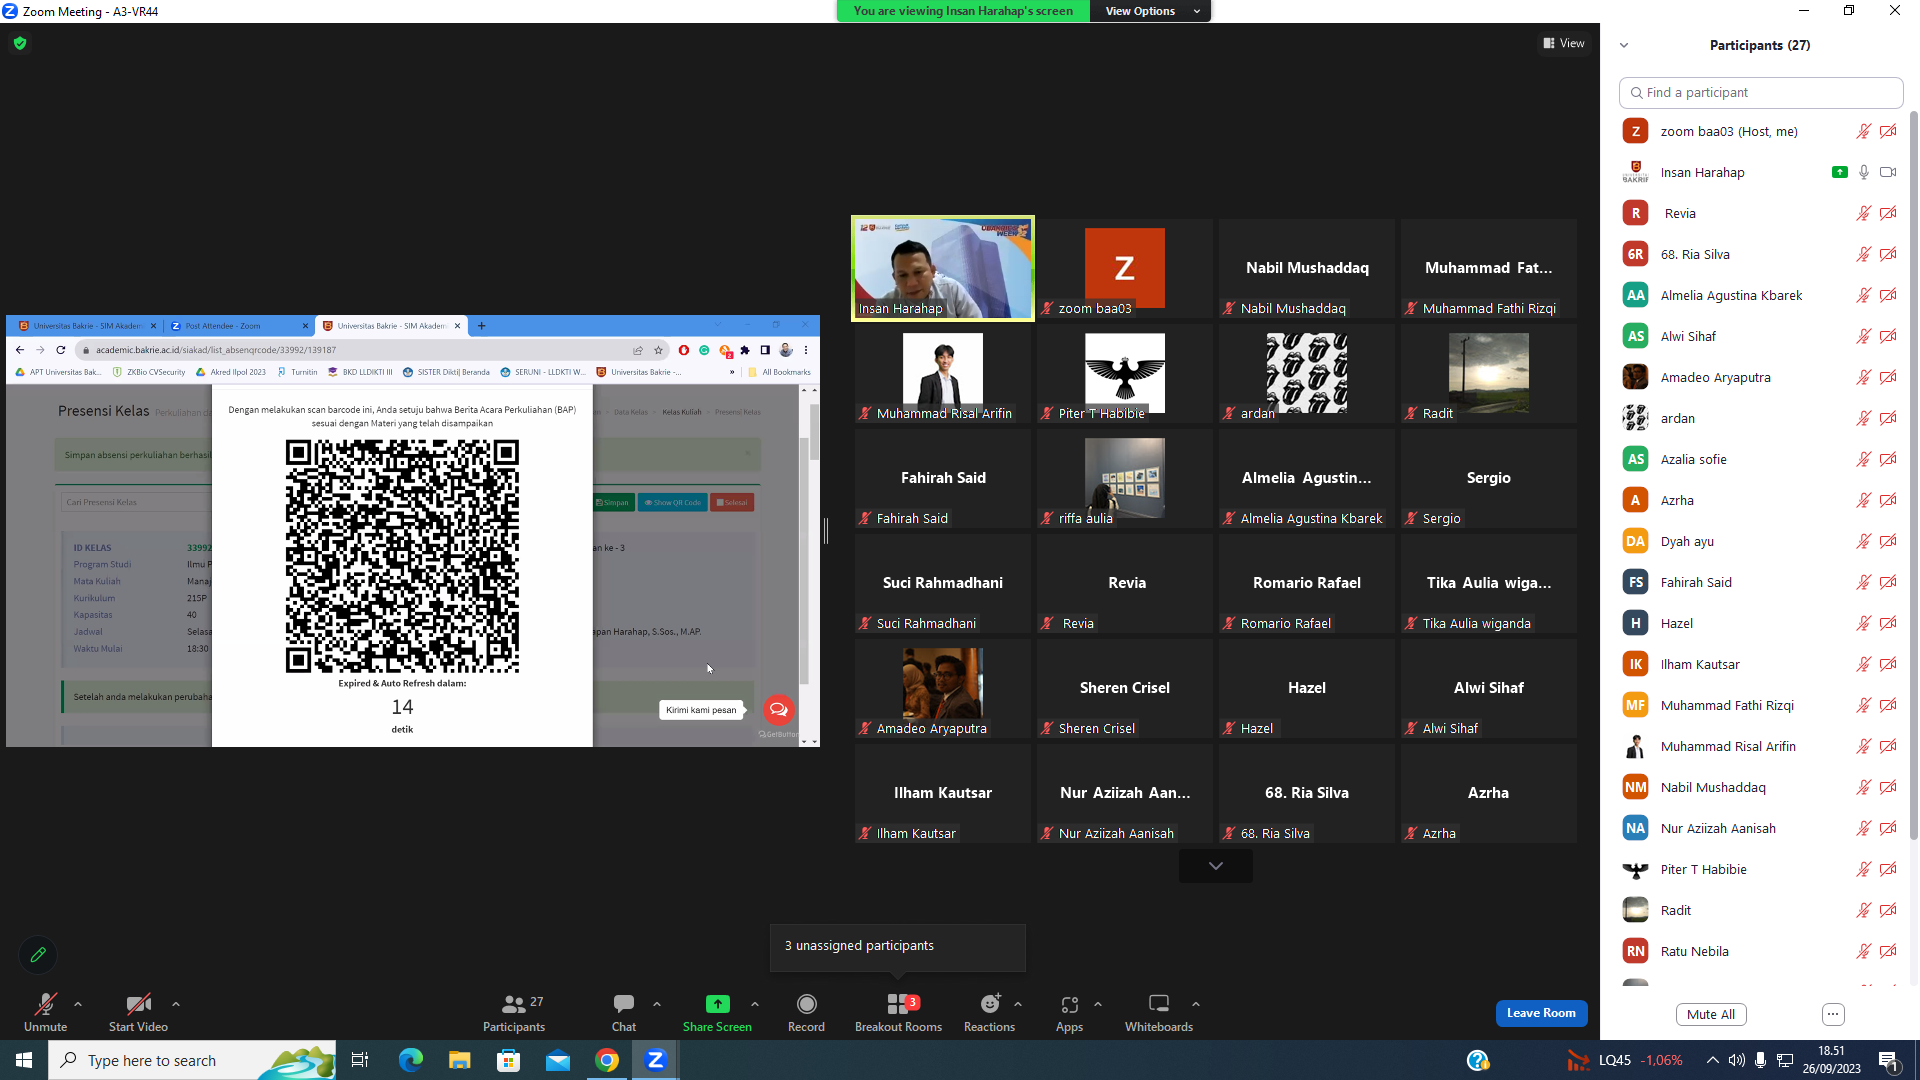Open Windows notification center icon
This screenshot has height=1080, width=1920.
click(x=1889, y=1060)
